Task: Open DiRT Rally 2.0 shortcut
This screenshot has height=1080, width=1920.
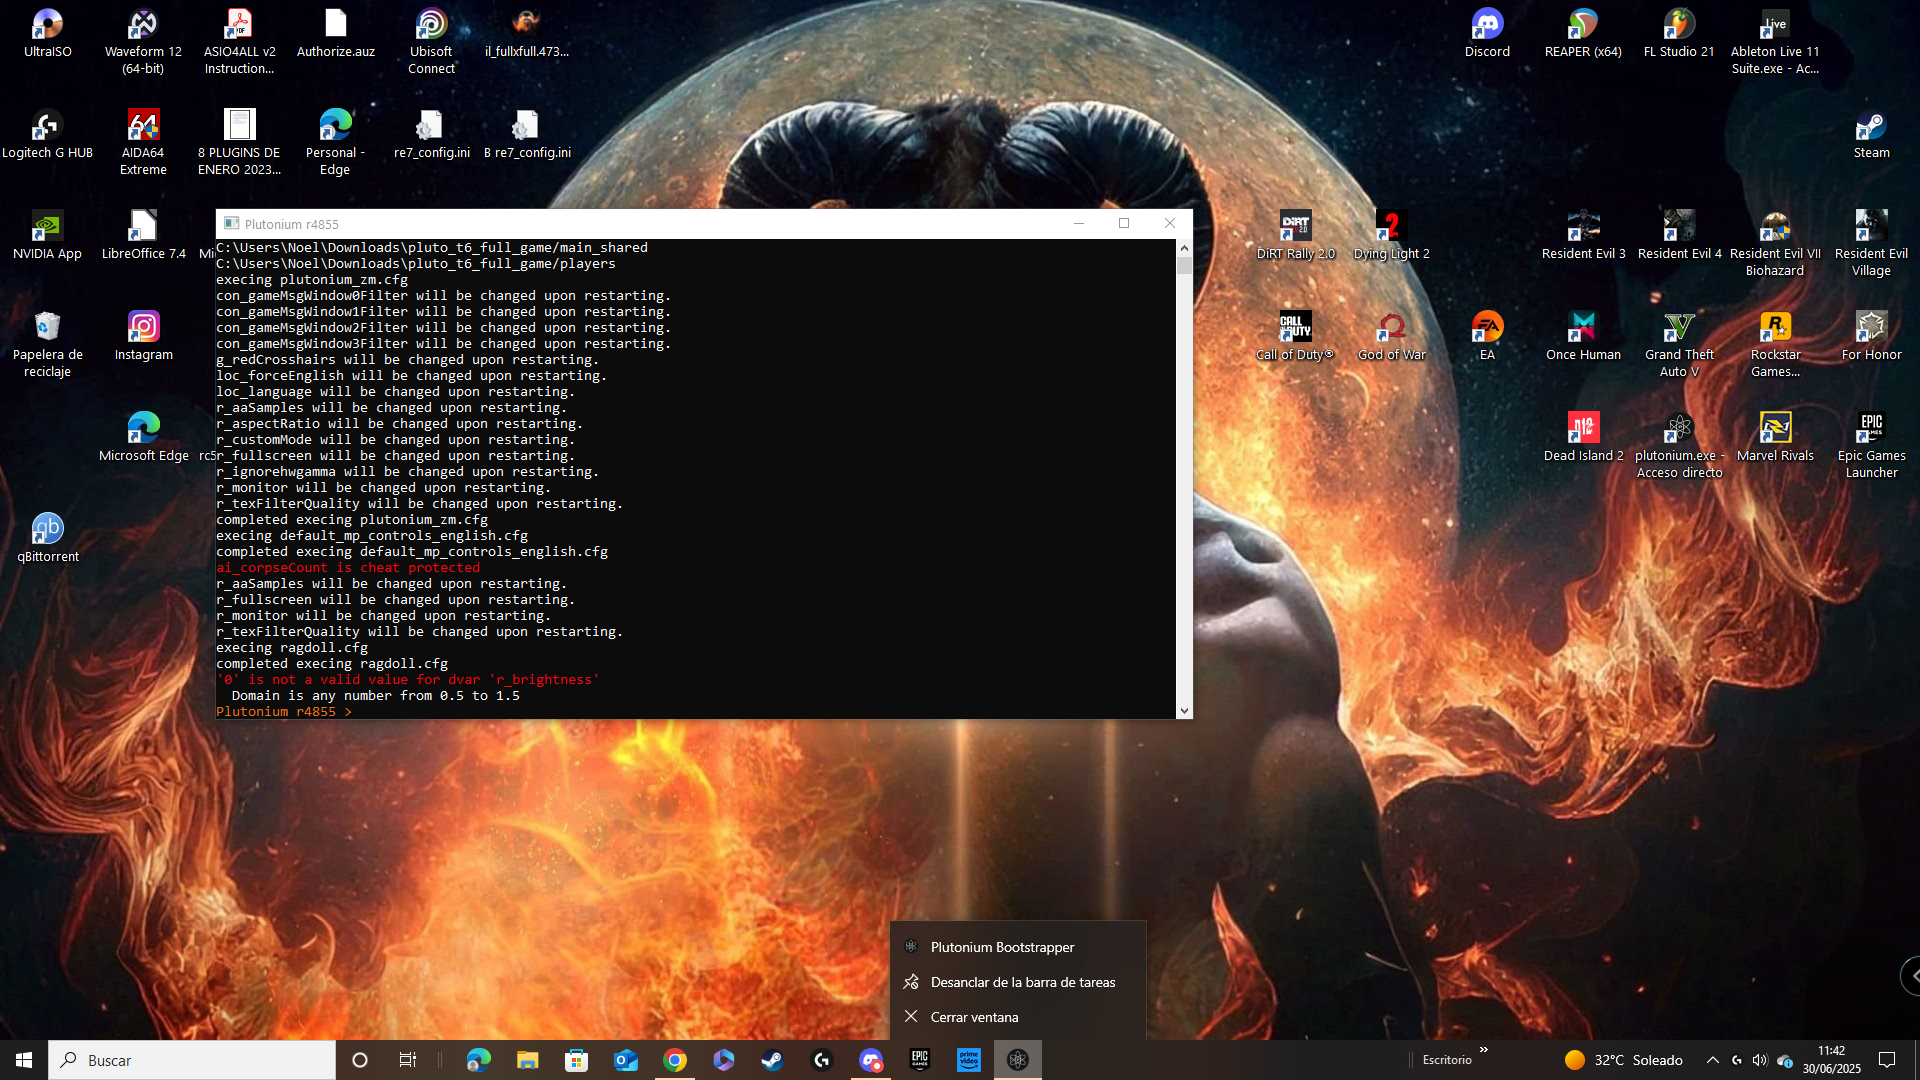Action: pos(1295,236)
